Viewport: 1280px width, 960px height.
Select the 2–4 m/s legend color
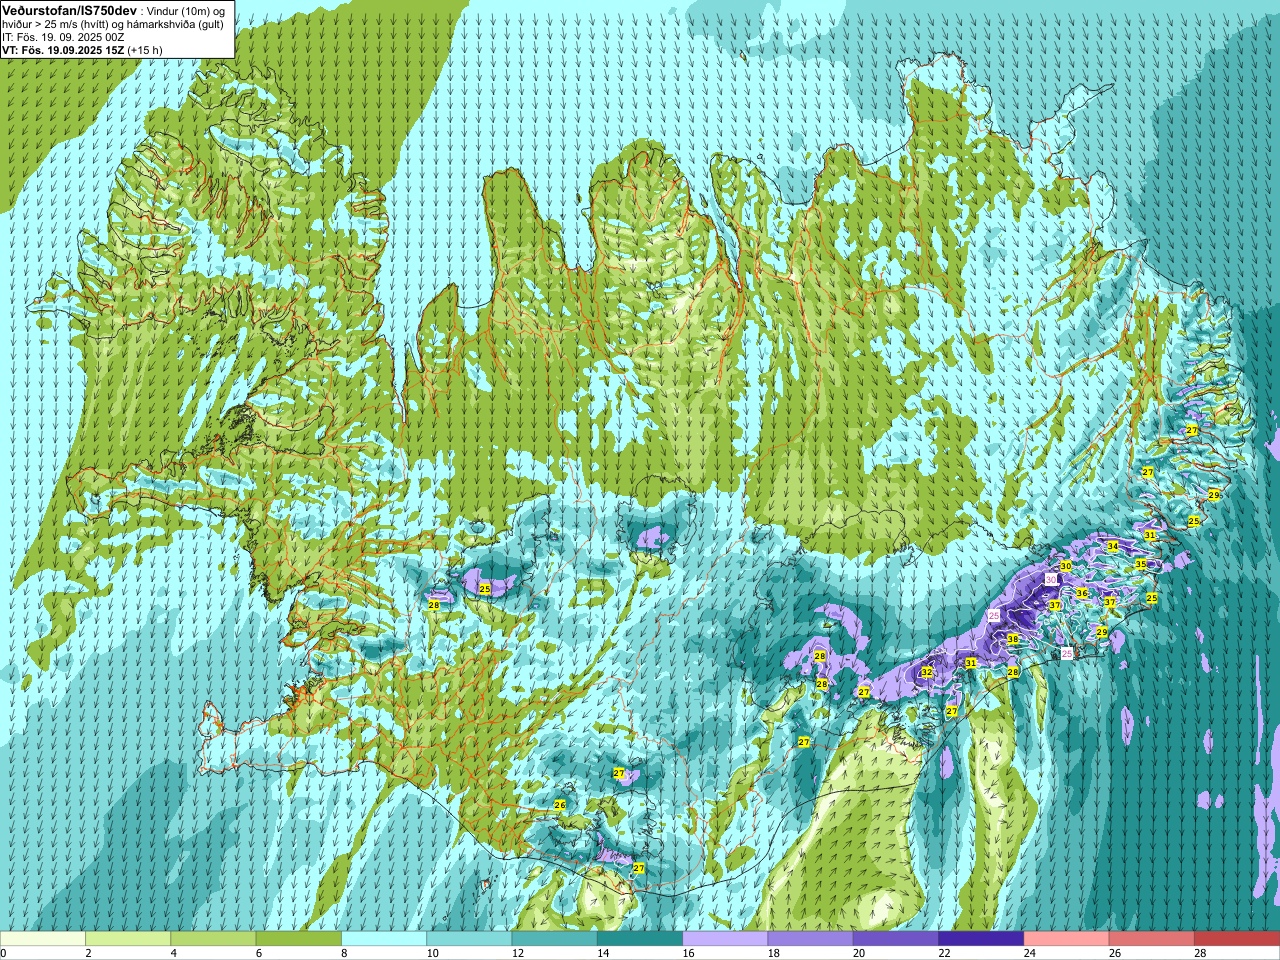coord(128,939)
